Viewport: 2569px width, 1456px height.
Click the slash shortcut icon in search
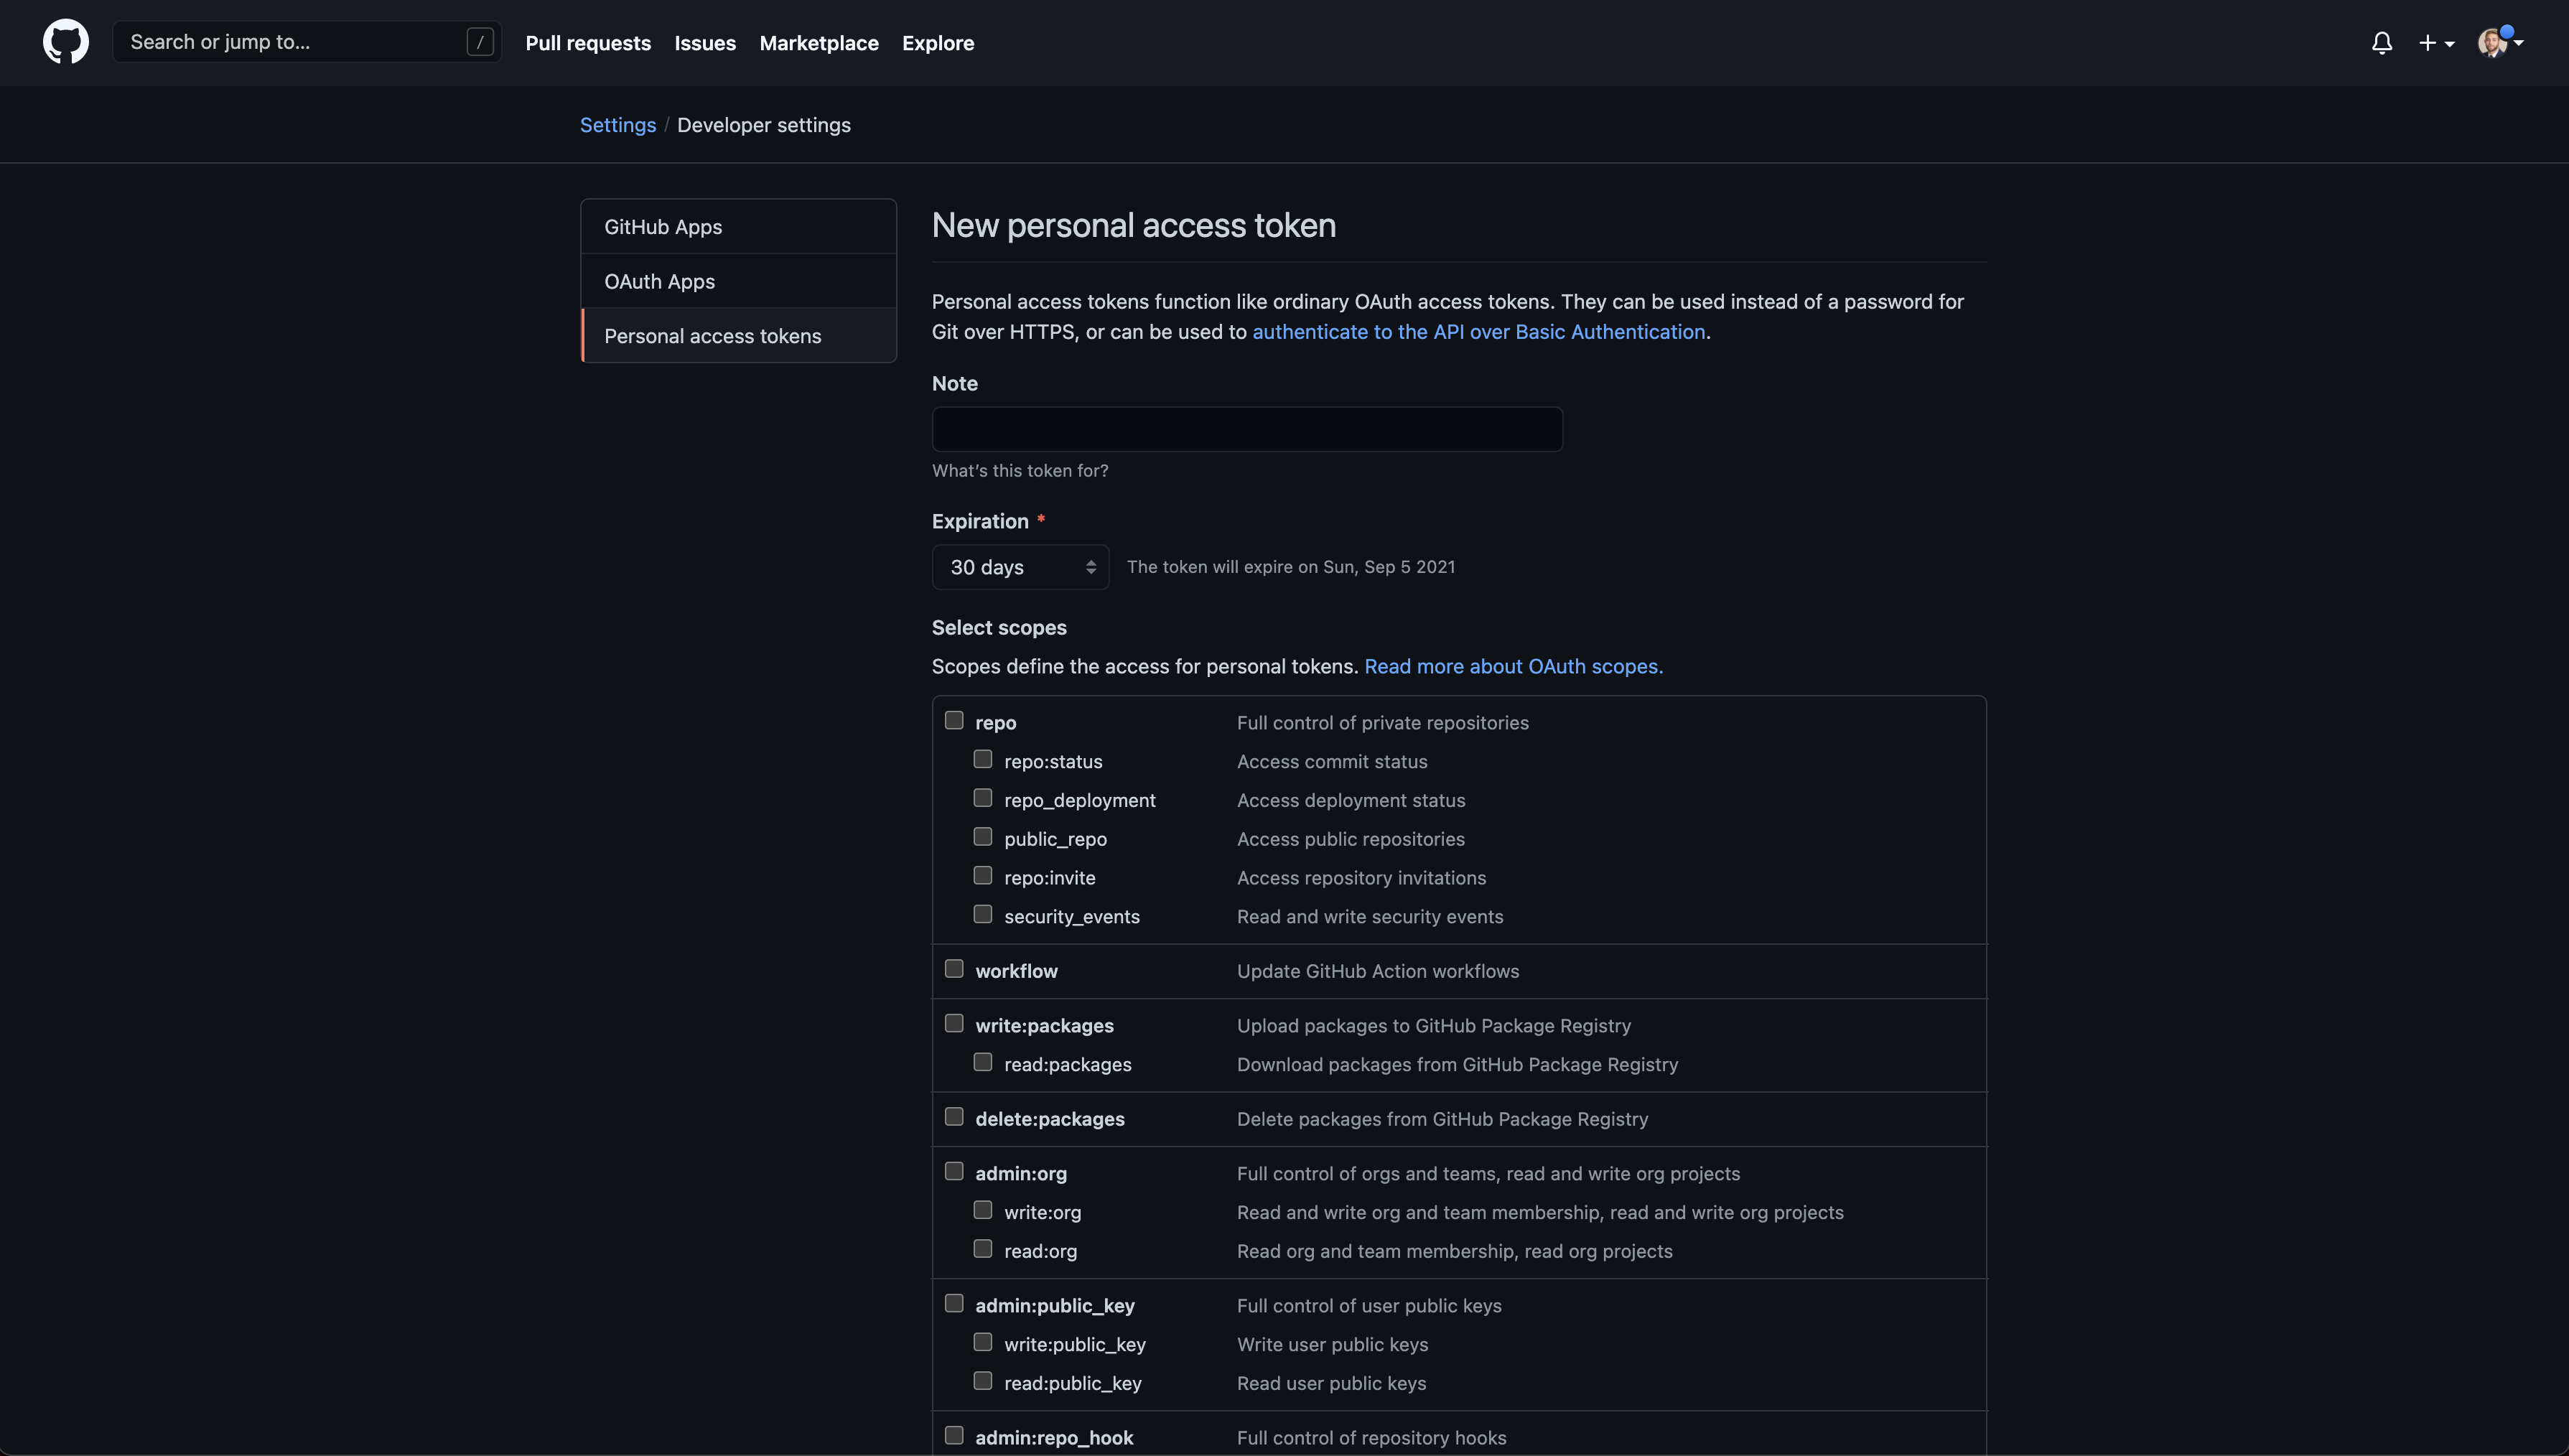click(480, 42)
